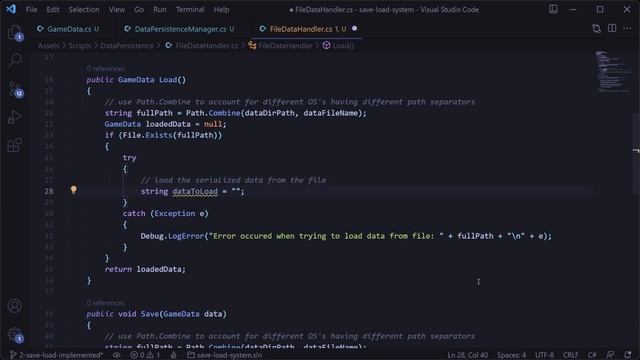Open the File menu

(x=31, y=9)
